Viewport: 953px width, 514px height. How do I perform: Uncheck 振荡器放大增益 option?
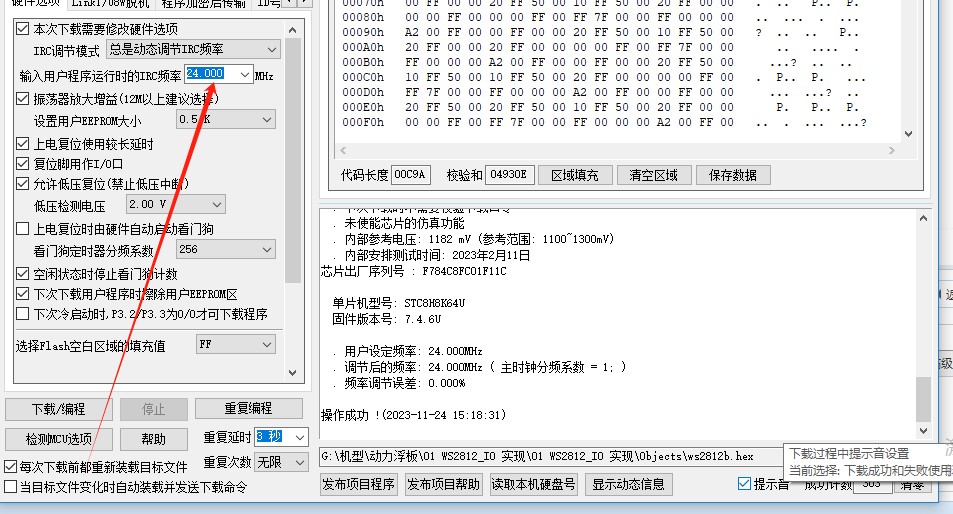tap(22, 98)
